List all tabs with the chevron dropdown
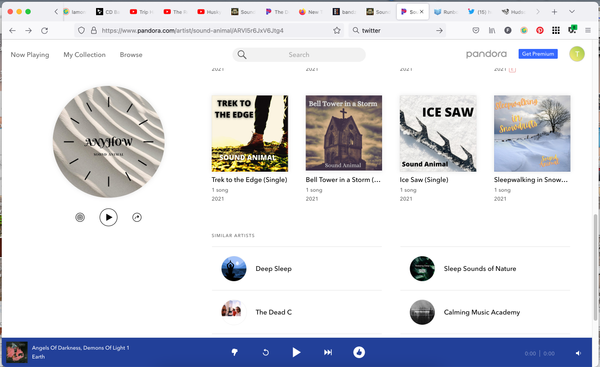600x367 pixels. click(x=572, y=12)
